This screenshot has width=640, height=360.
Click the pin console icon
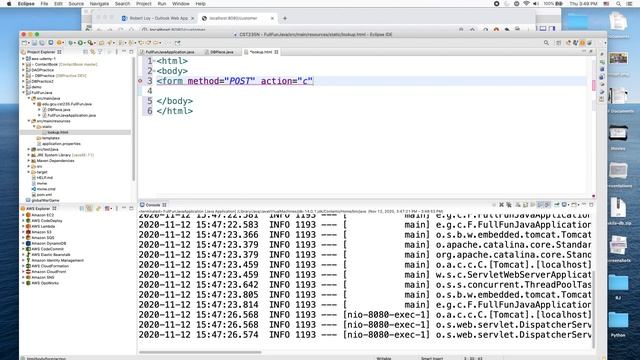556,204
